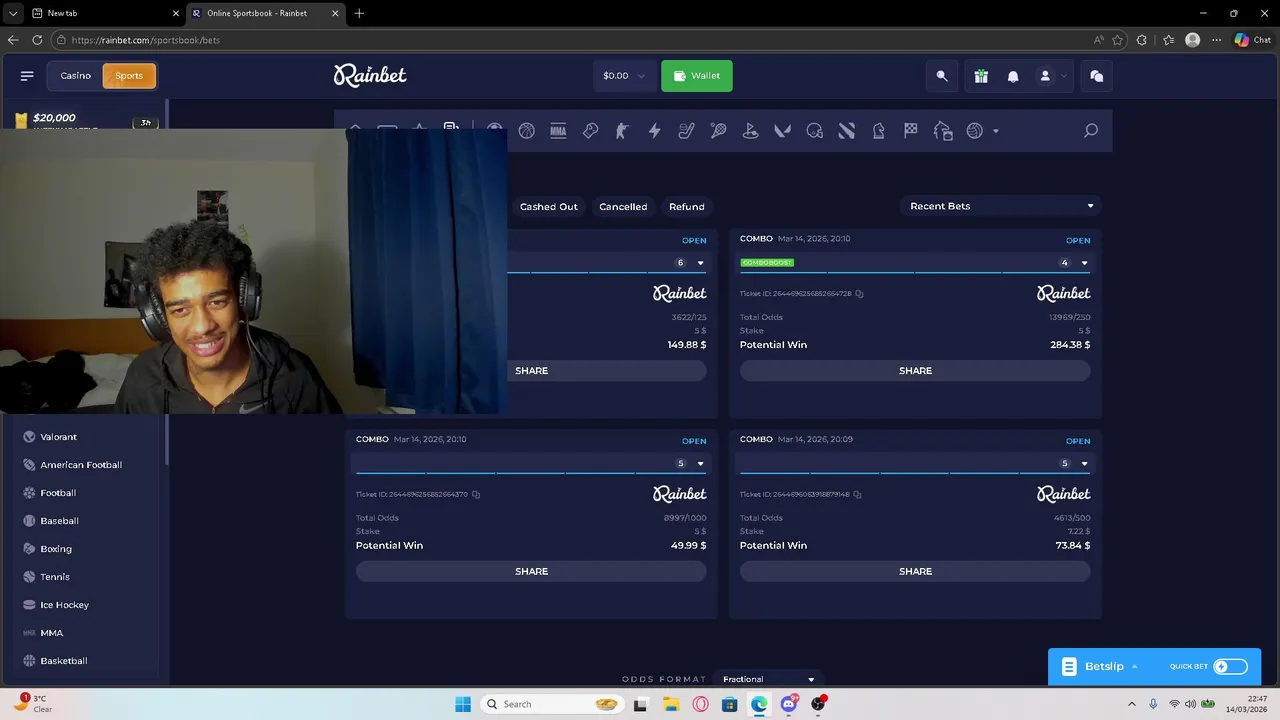Share the 73.84 $ potential win bet

pos(915,571)
